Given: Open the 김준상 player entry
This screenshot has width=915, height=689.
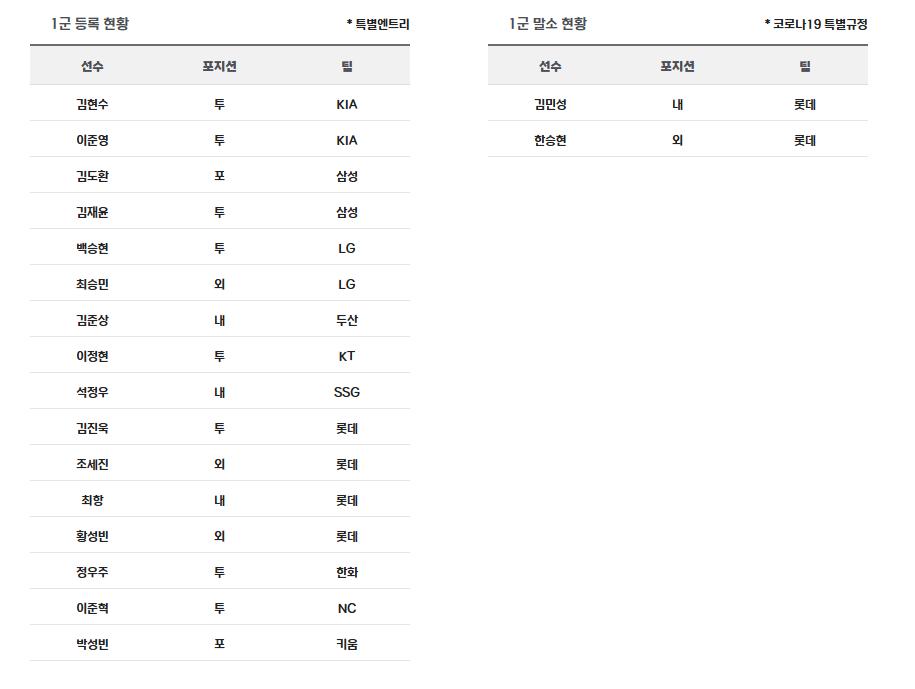Looking at the screenshot, I should pyautogui.click(x=92, y=320).
